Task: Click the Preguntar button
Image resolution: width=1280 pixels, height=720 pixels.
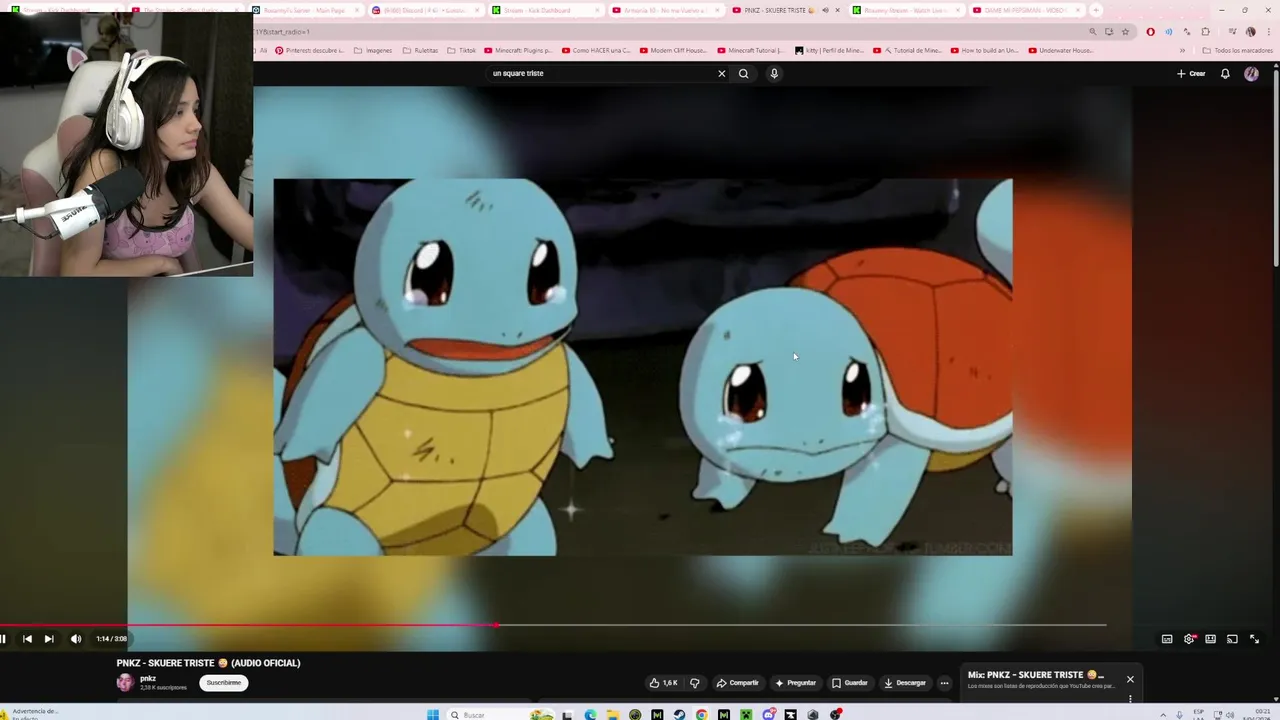Action: pos(796,683)
